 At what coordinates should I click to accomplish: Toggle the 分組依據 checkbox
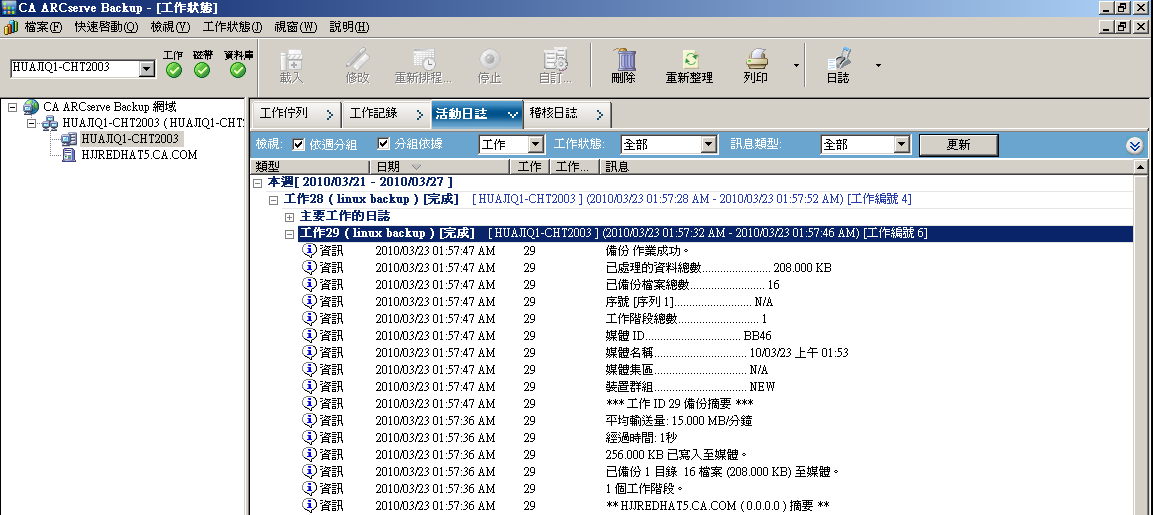383,144
